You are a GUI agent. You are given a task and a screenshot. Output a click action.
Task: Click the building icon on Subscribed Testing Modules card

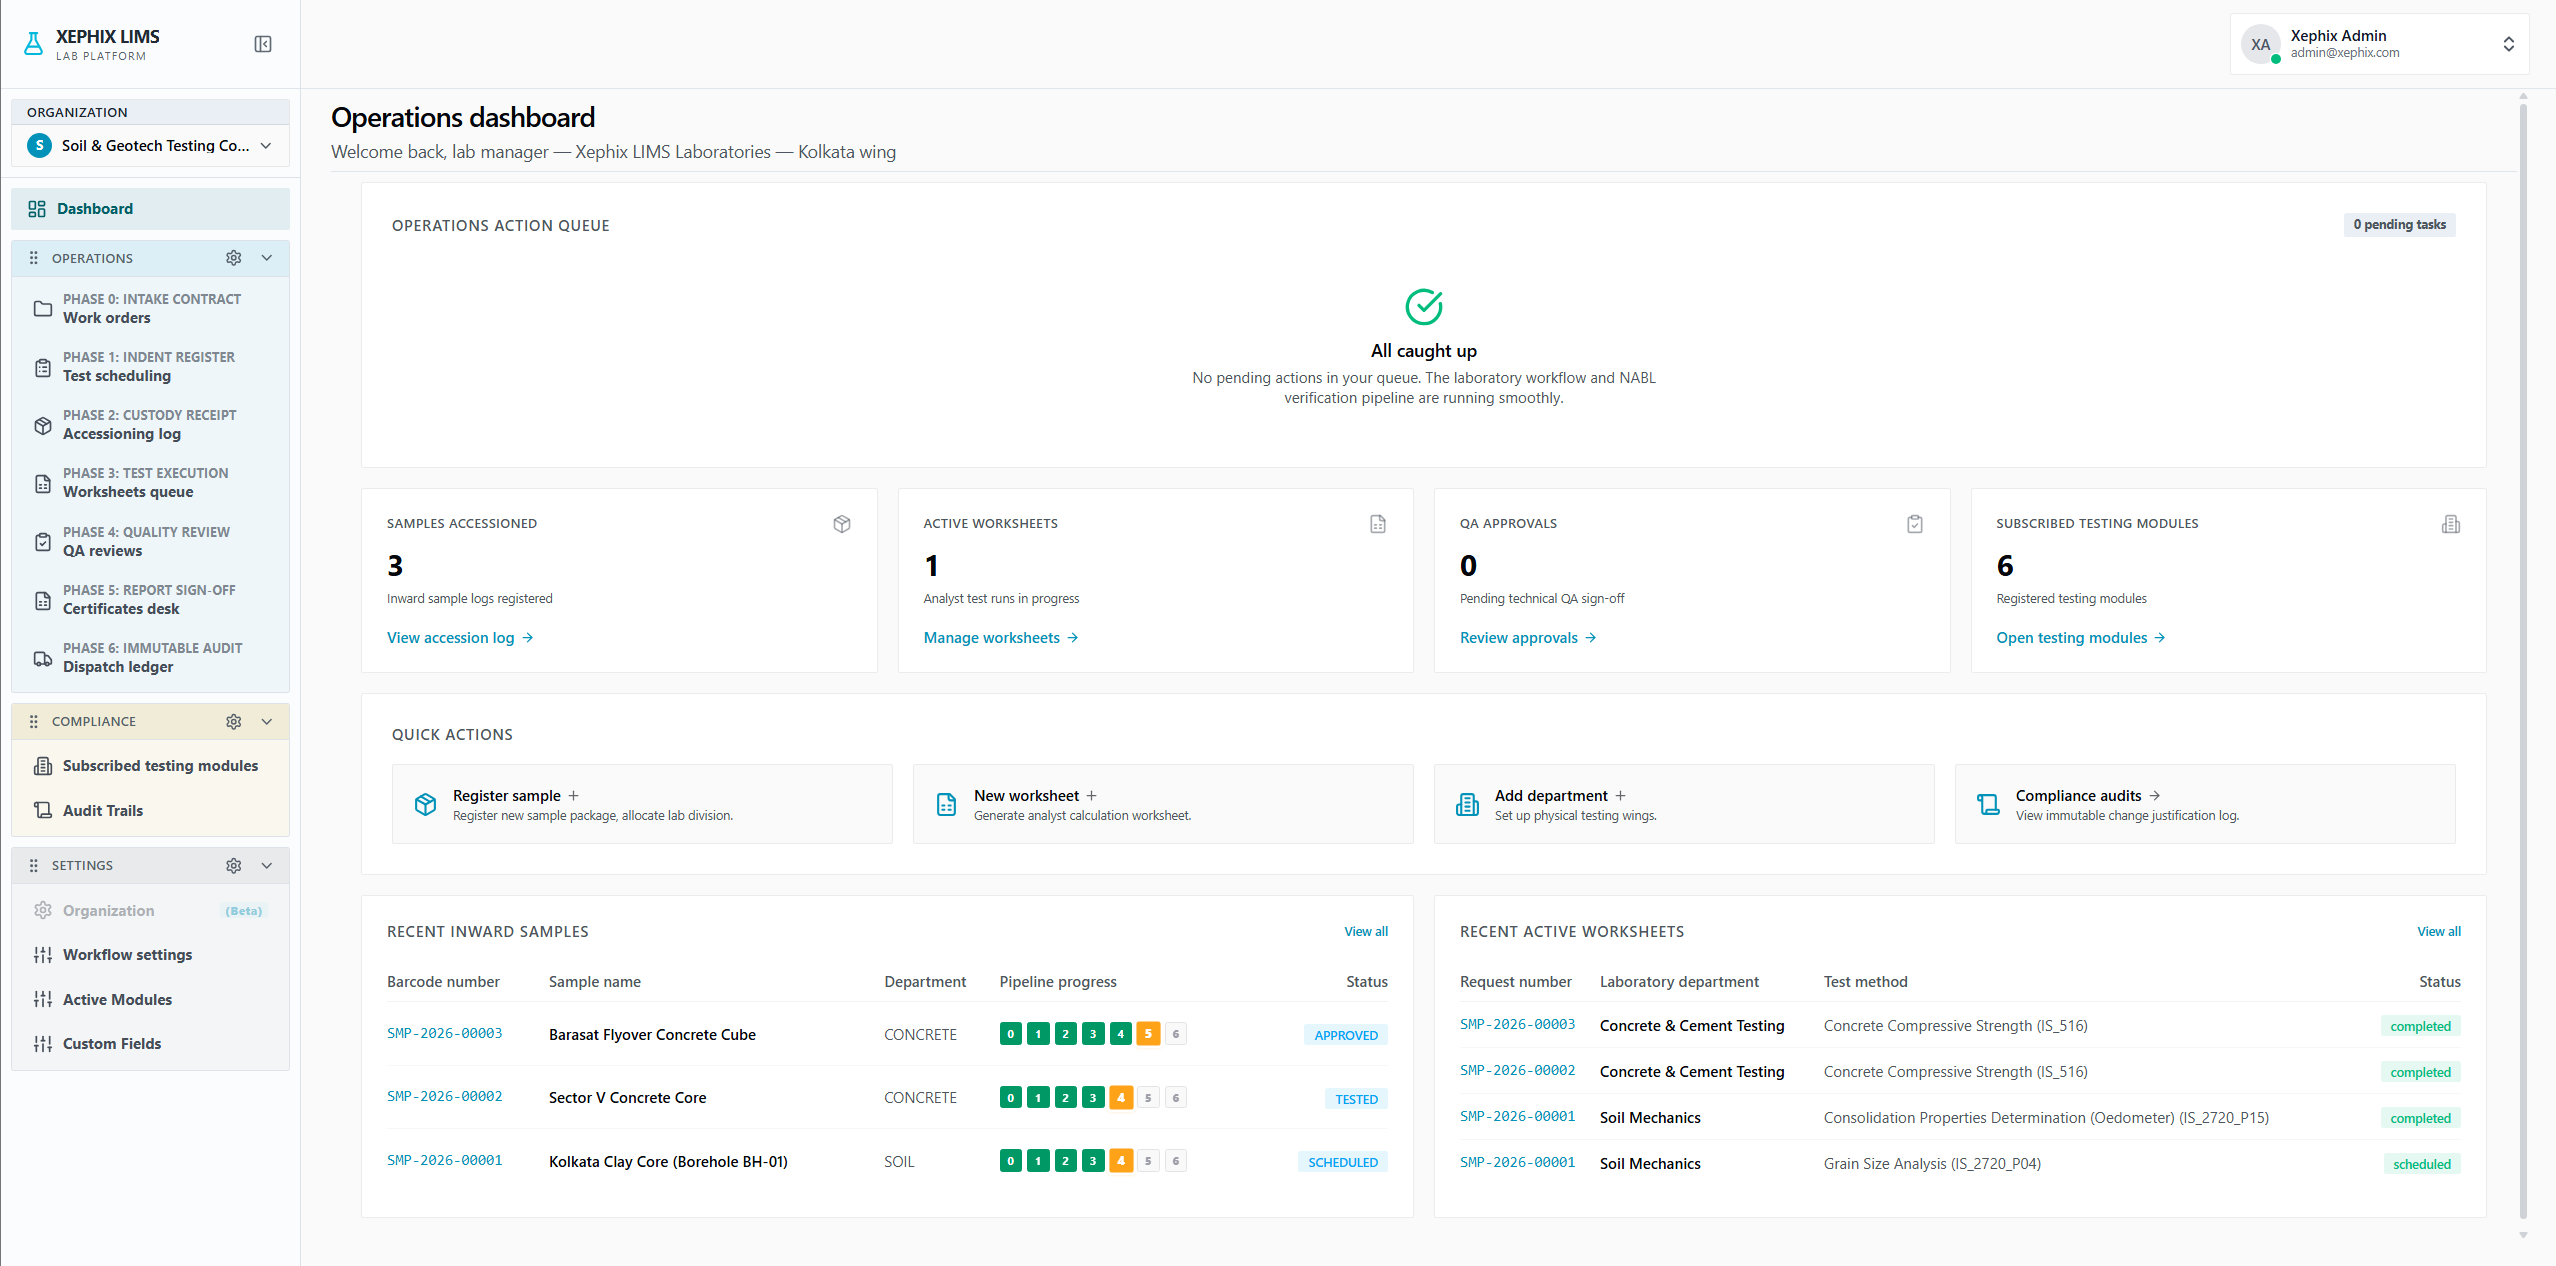(x=2451, y=524)
